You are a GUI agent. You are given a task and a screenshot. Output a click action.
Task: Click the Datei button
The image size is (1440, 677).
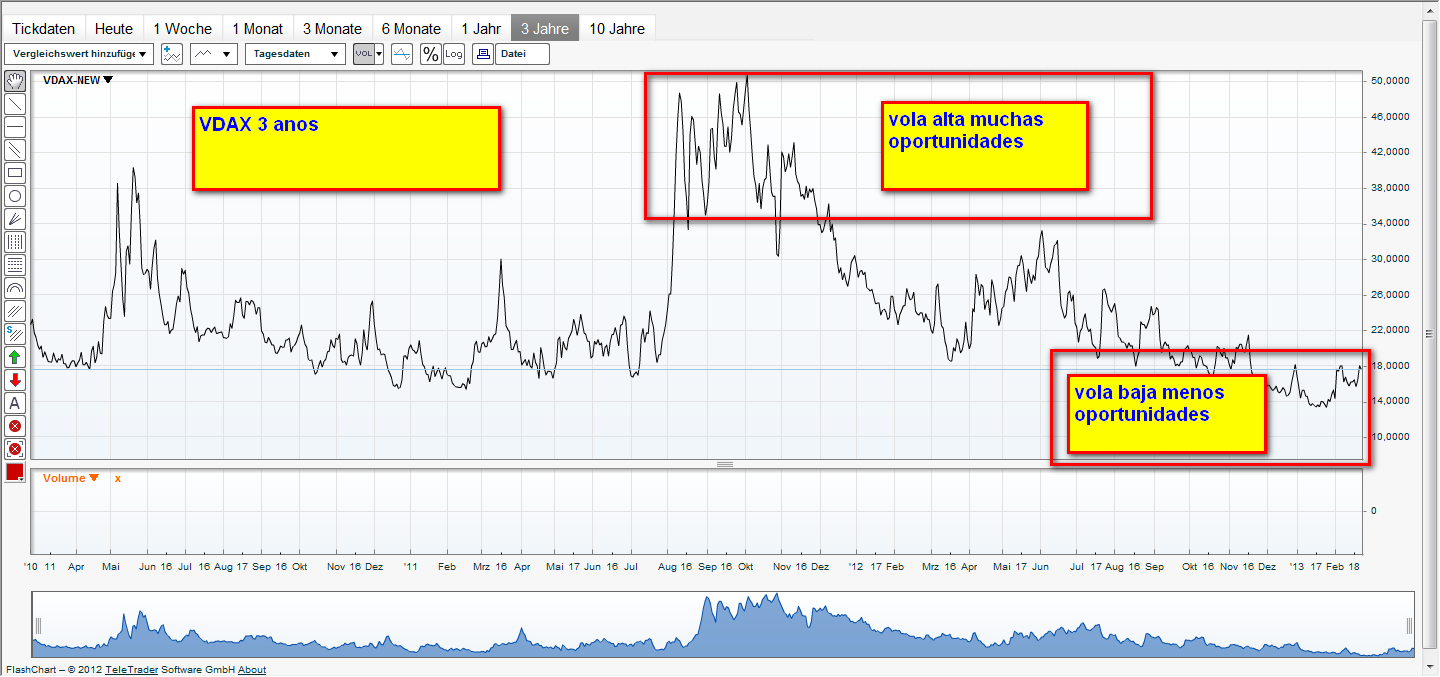coord(523,54)
